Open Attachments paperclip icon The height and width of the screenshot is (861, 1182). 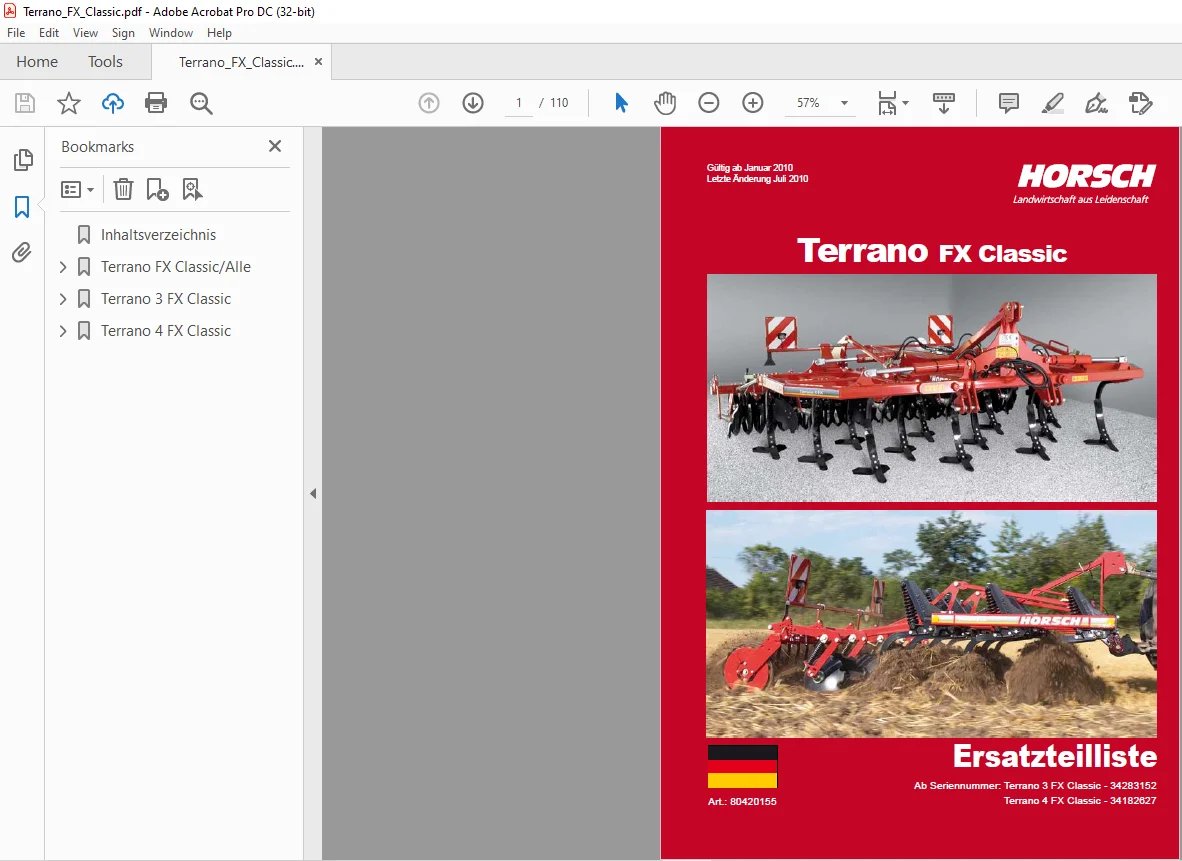click(x=22, y=253)
